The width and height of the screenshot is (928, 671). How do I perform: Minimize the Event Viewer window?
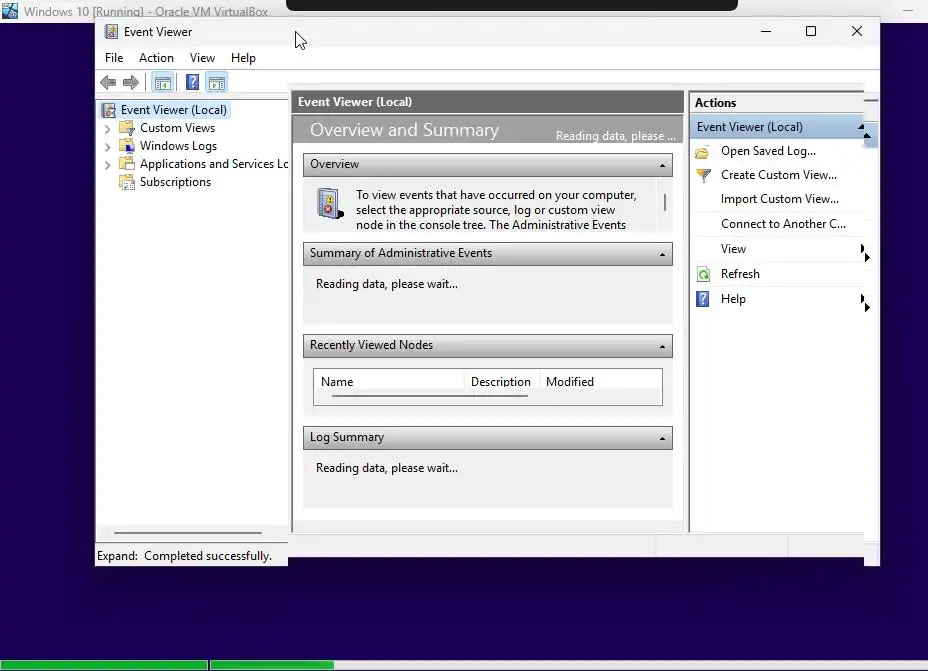pyautogui.click(x=766, y=31)
